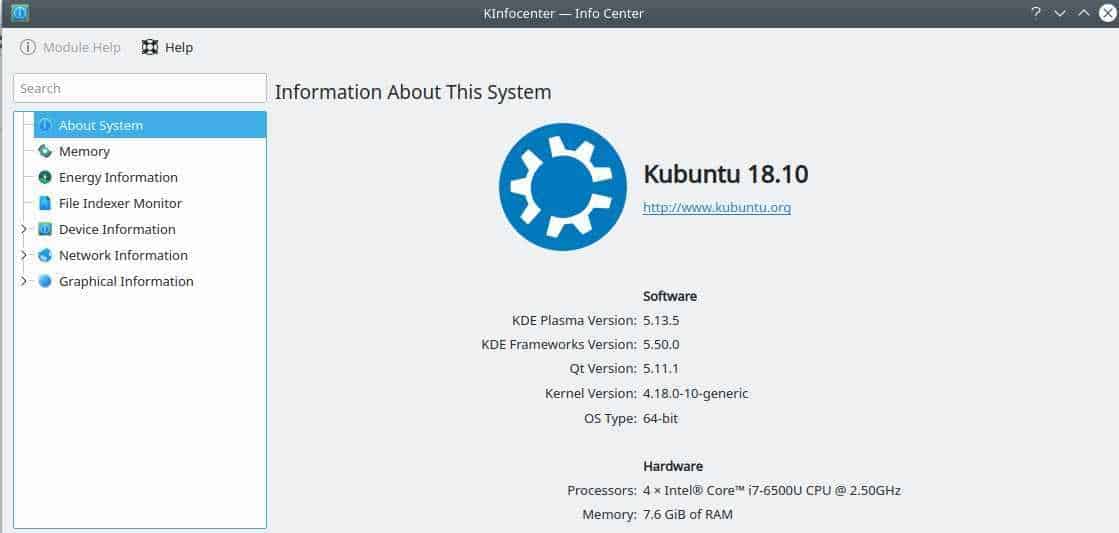Image resolution: width=1119 pixels, height=533 pixels.
Task: Click the Hardware section heading
Action: point(673,467)
